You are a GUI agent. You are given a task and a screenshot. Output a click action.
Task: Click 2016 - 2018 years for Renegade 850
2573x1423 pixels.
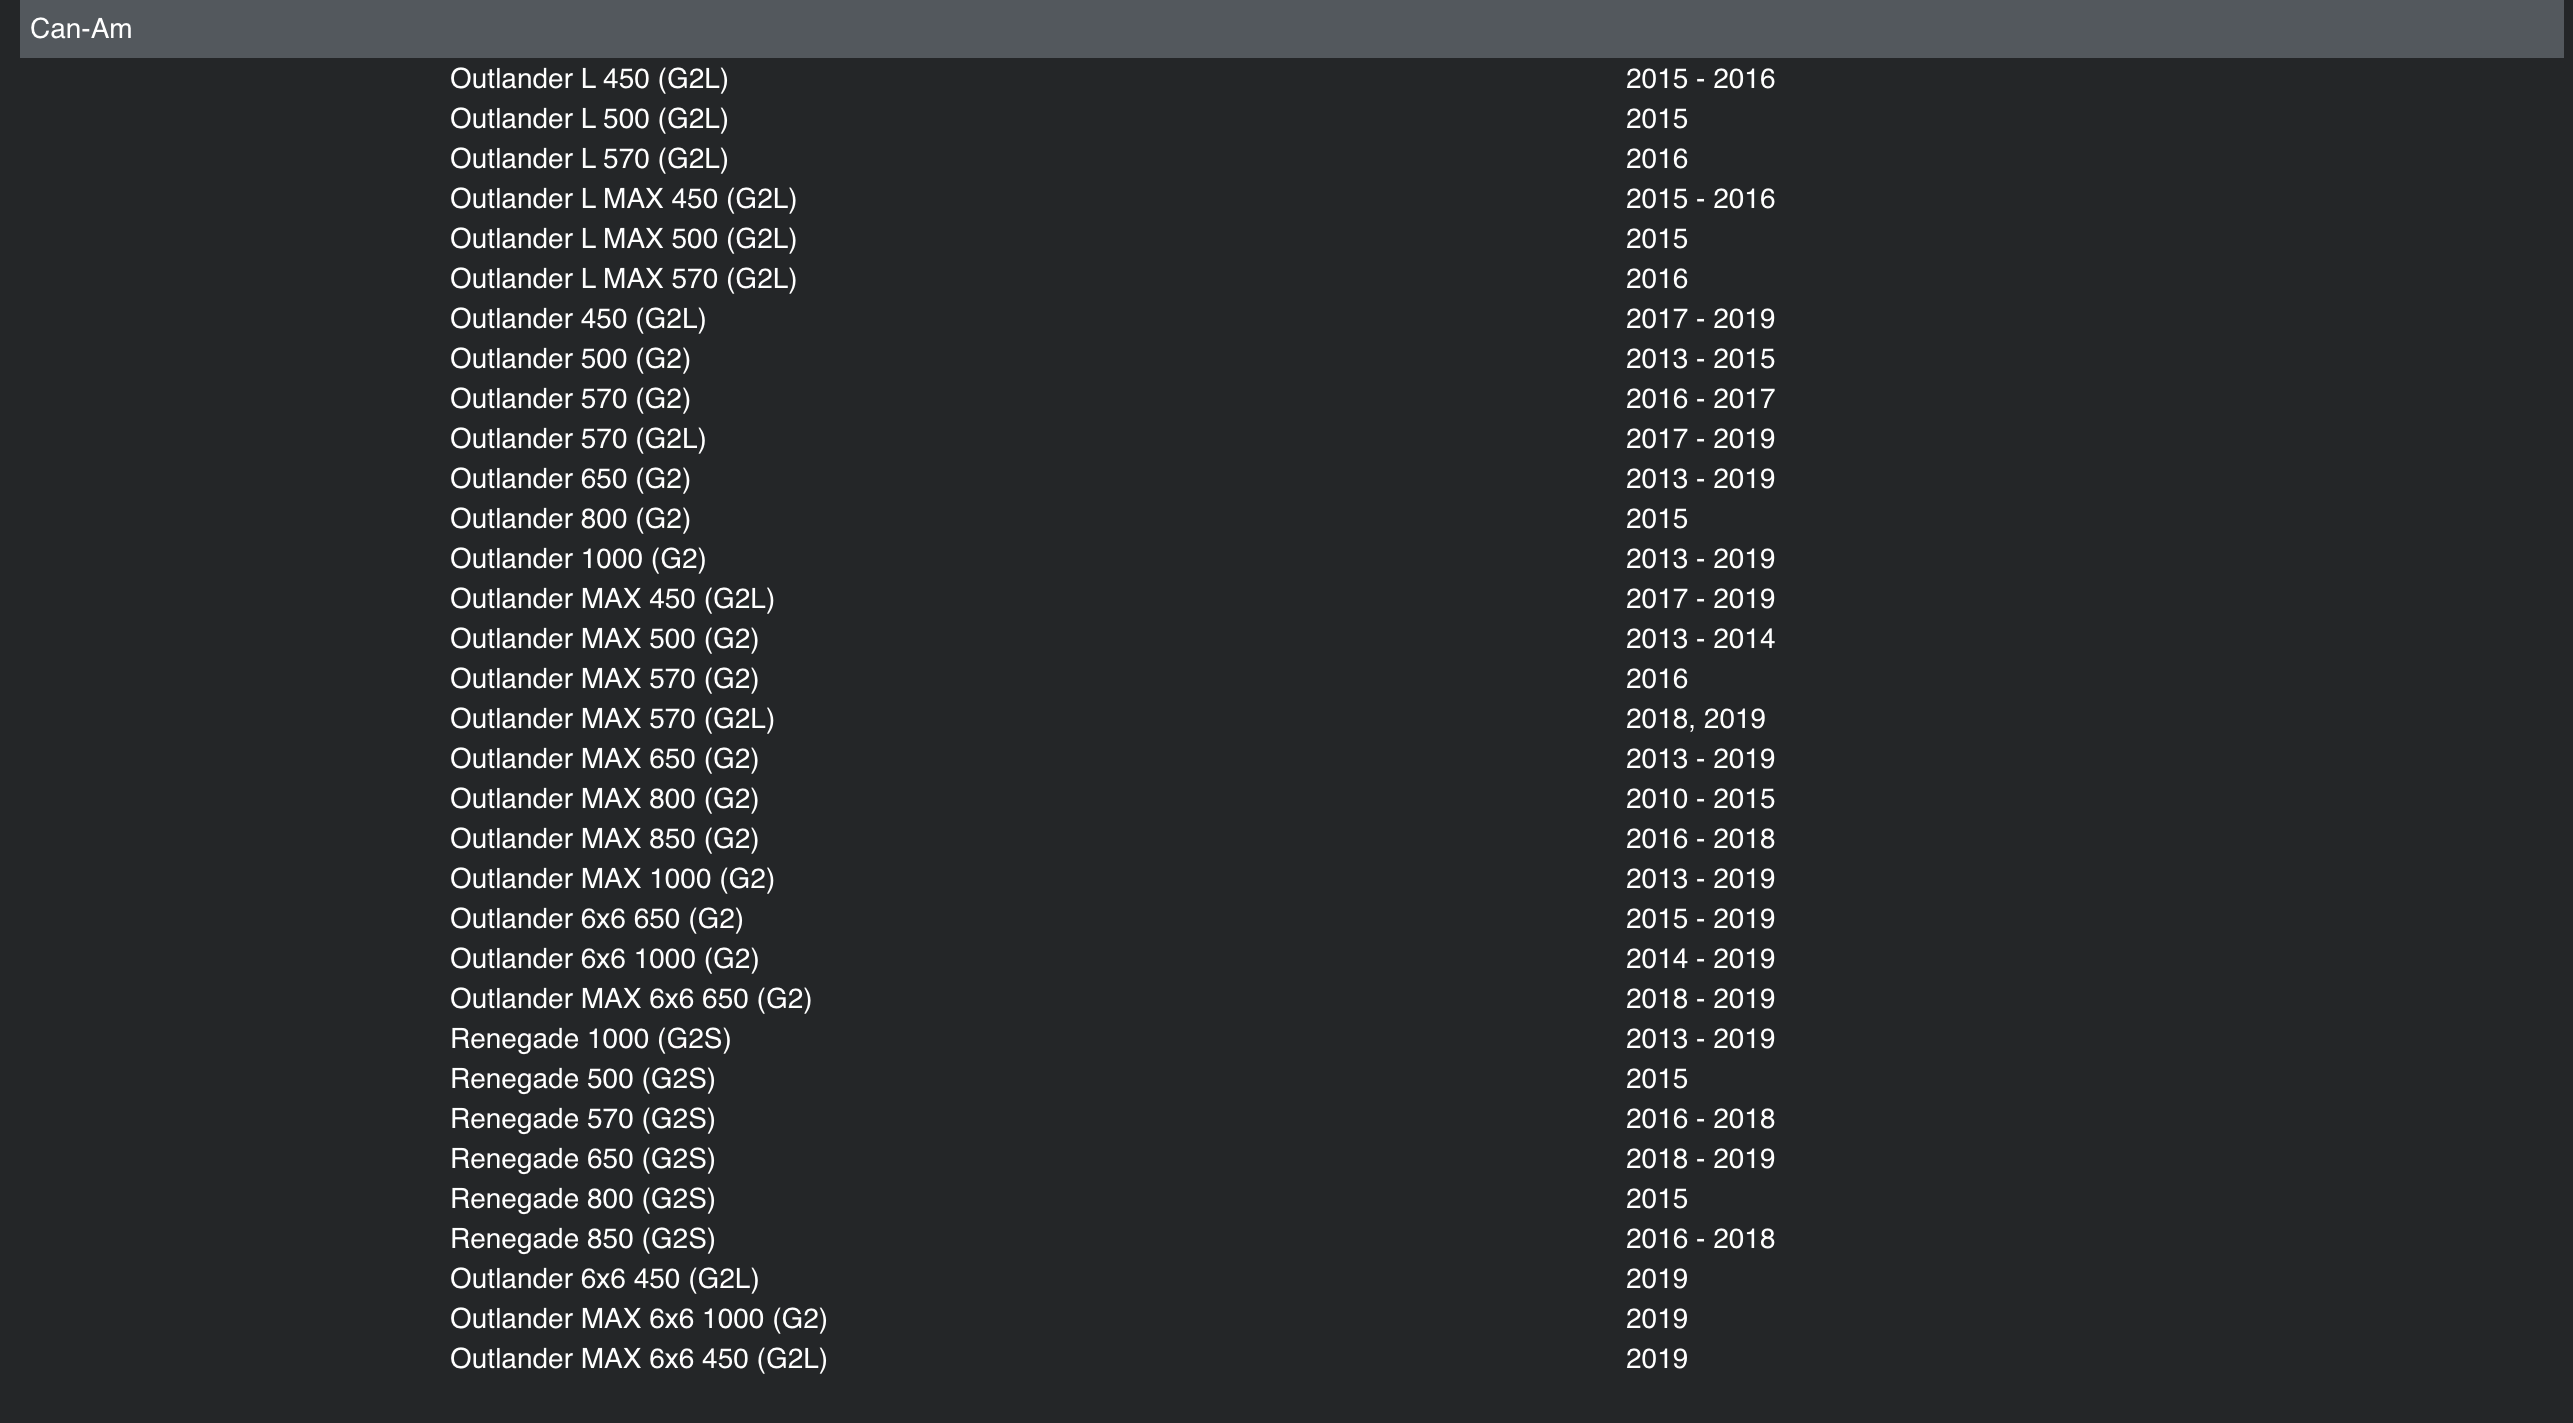1700,1239
